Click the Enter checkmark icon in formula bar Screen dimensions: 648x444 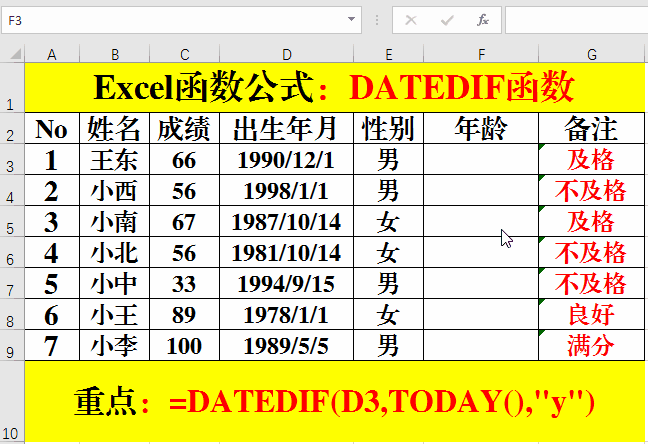click(x=447, y=20)
